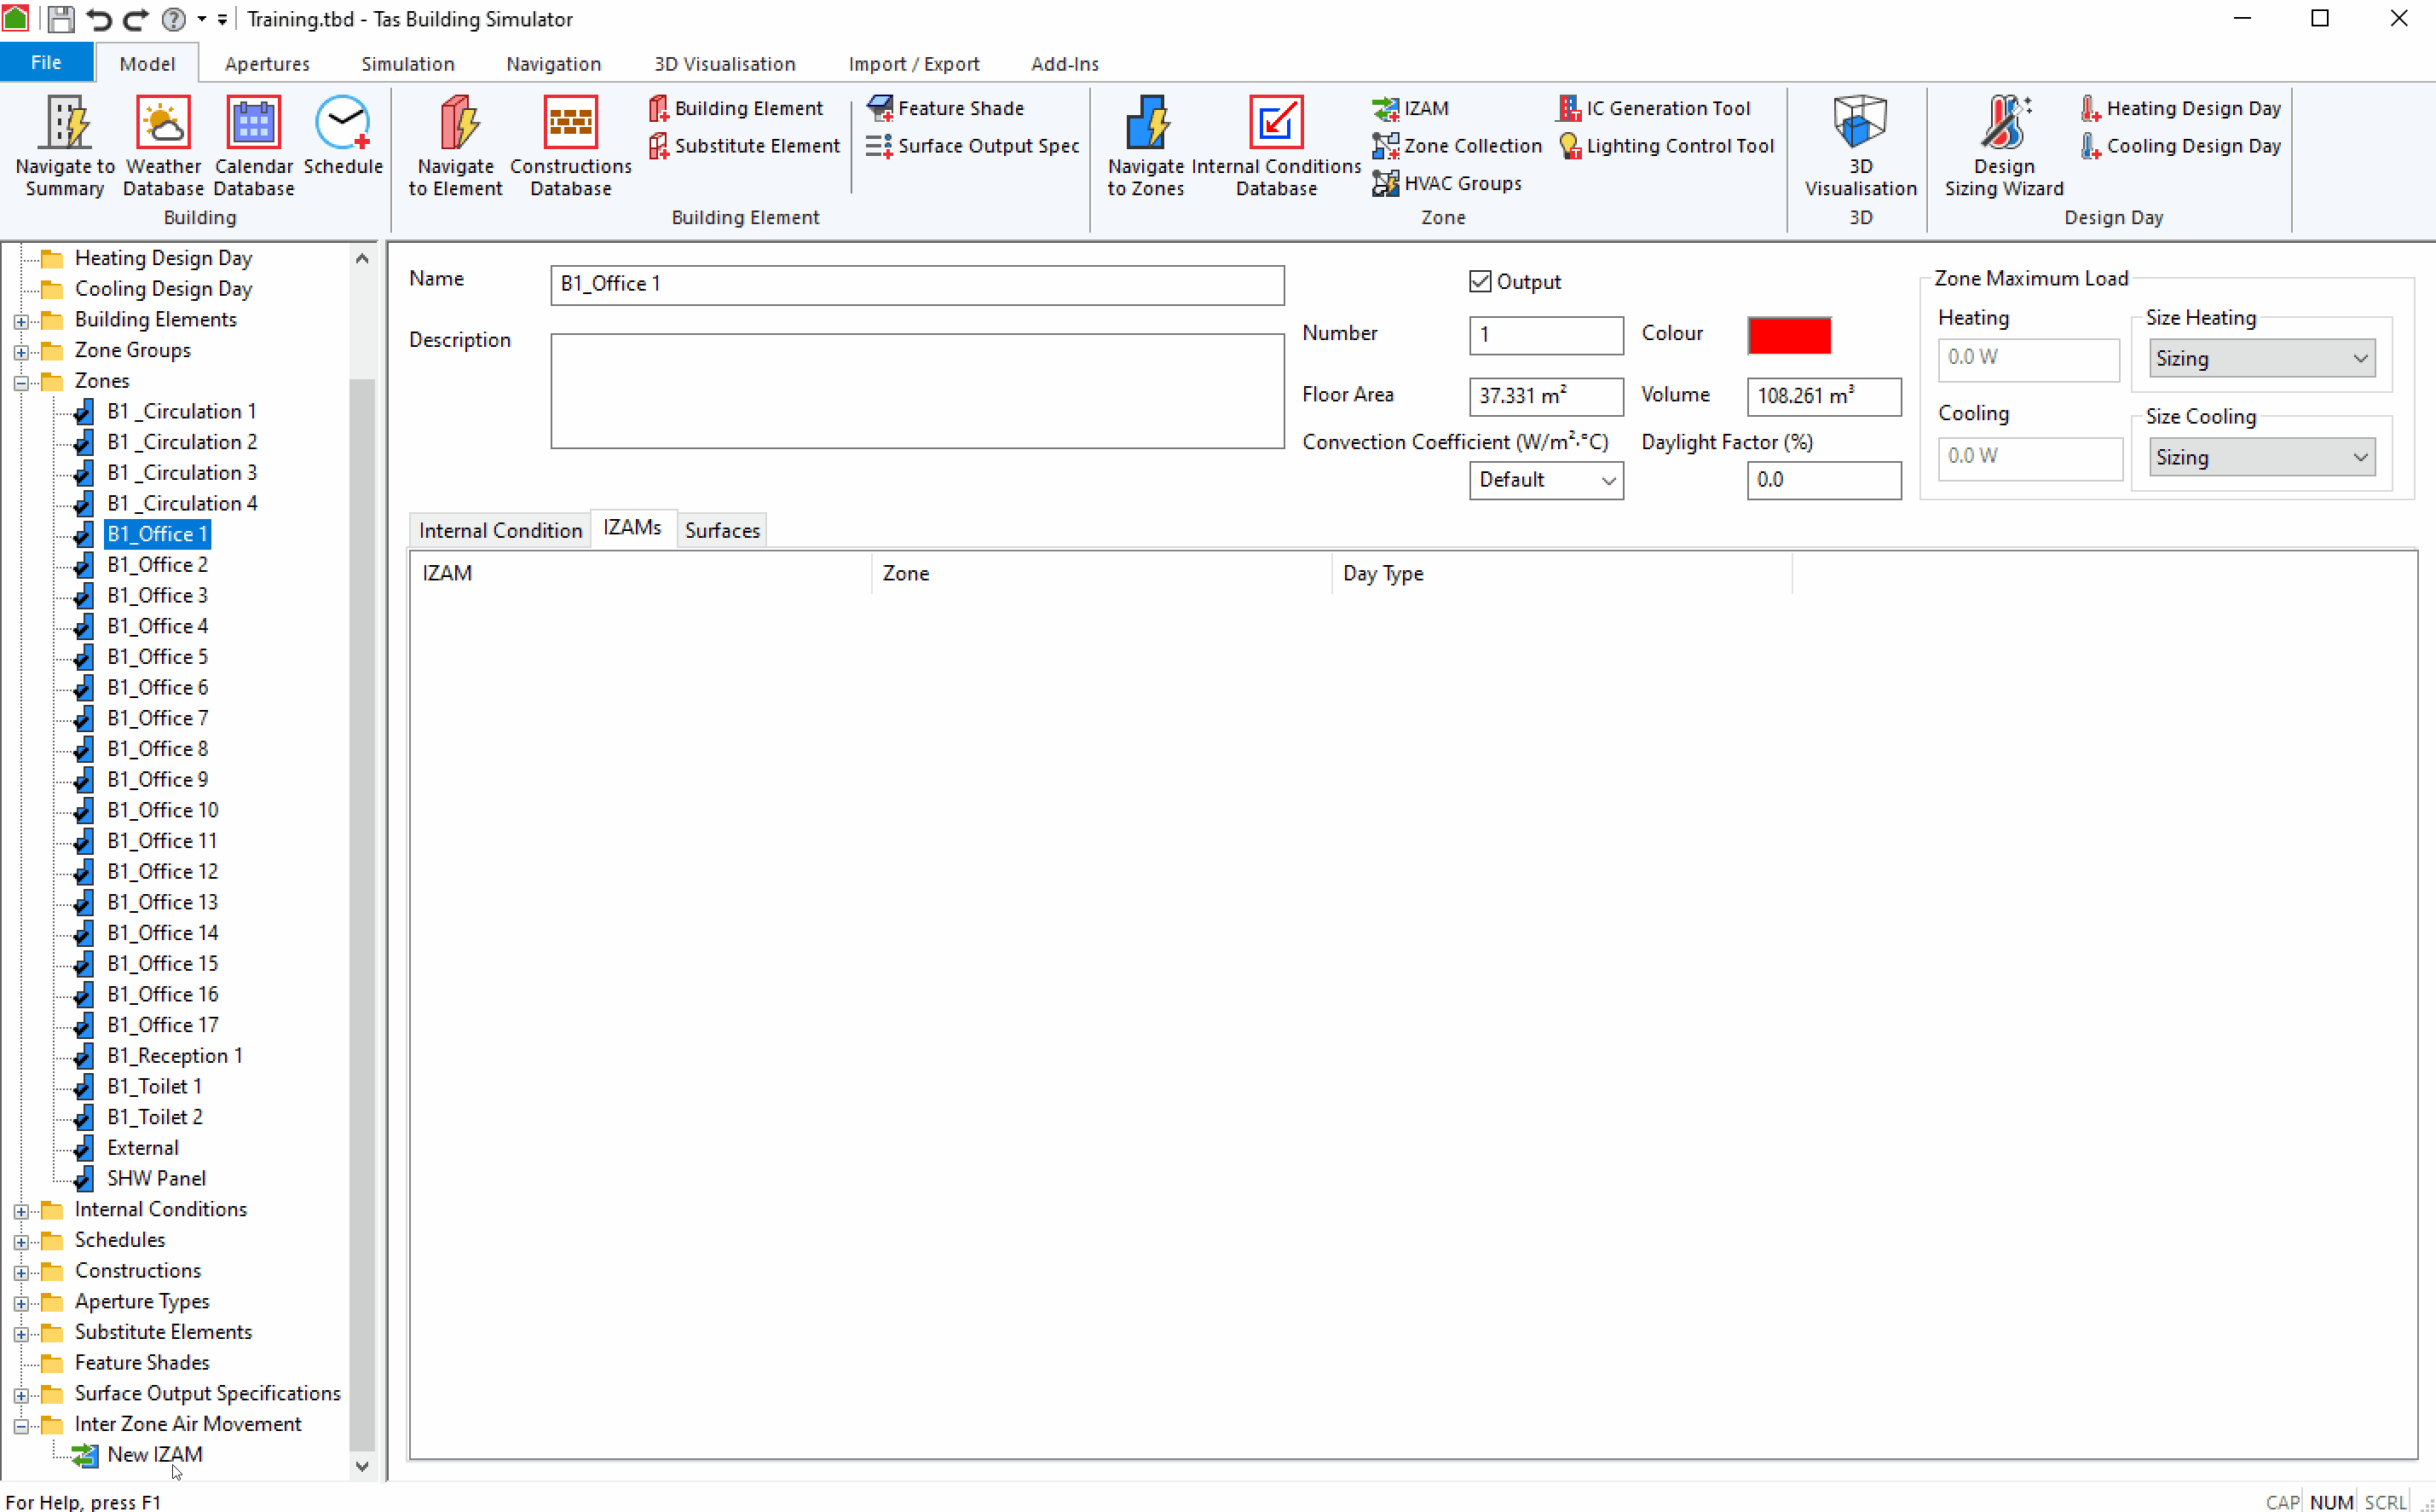The width and height of the screenshot is (2436, 1512).
Task: Sort by the IZAM column header
Action: click(641, 573)
